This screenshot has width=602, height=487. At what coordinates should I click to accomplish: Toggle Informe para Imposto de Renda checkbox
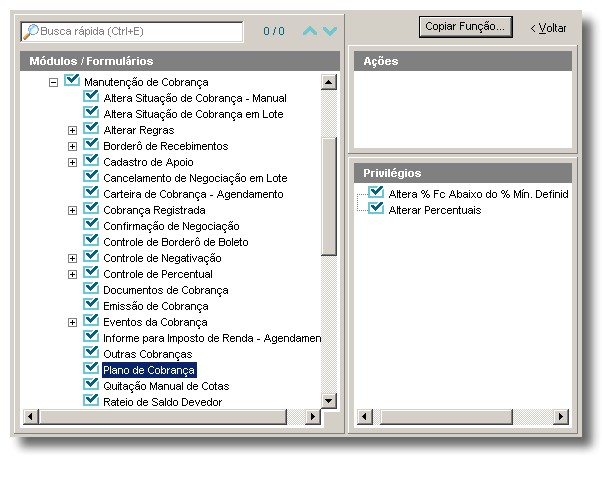[x=91, y=336]
